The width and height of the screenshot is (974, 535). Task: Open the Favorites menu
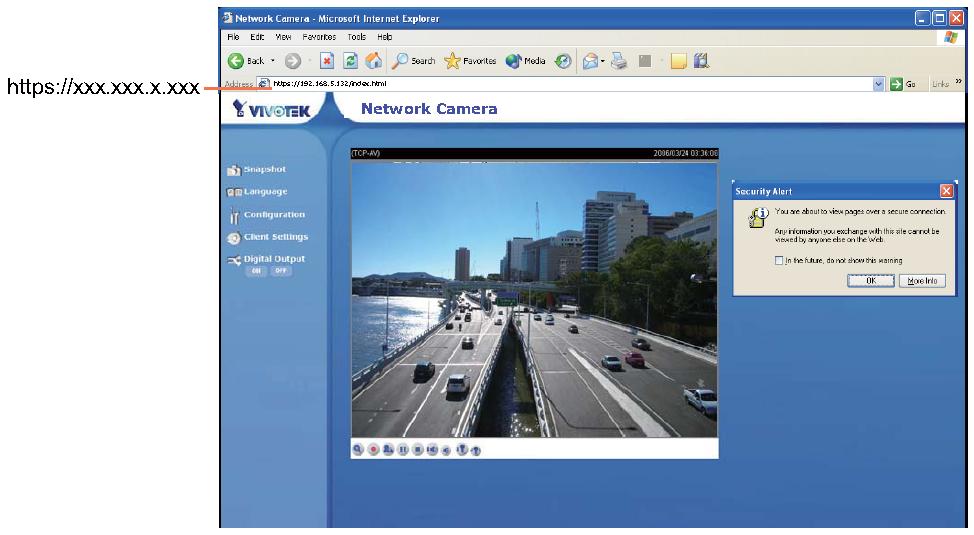coord(319,37)
